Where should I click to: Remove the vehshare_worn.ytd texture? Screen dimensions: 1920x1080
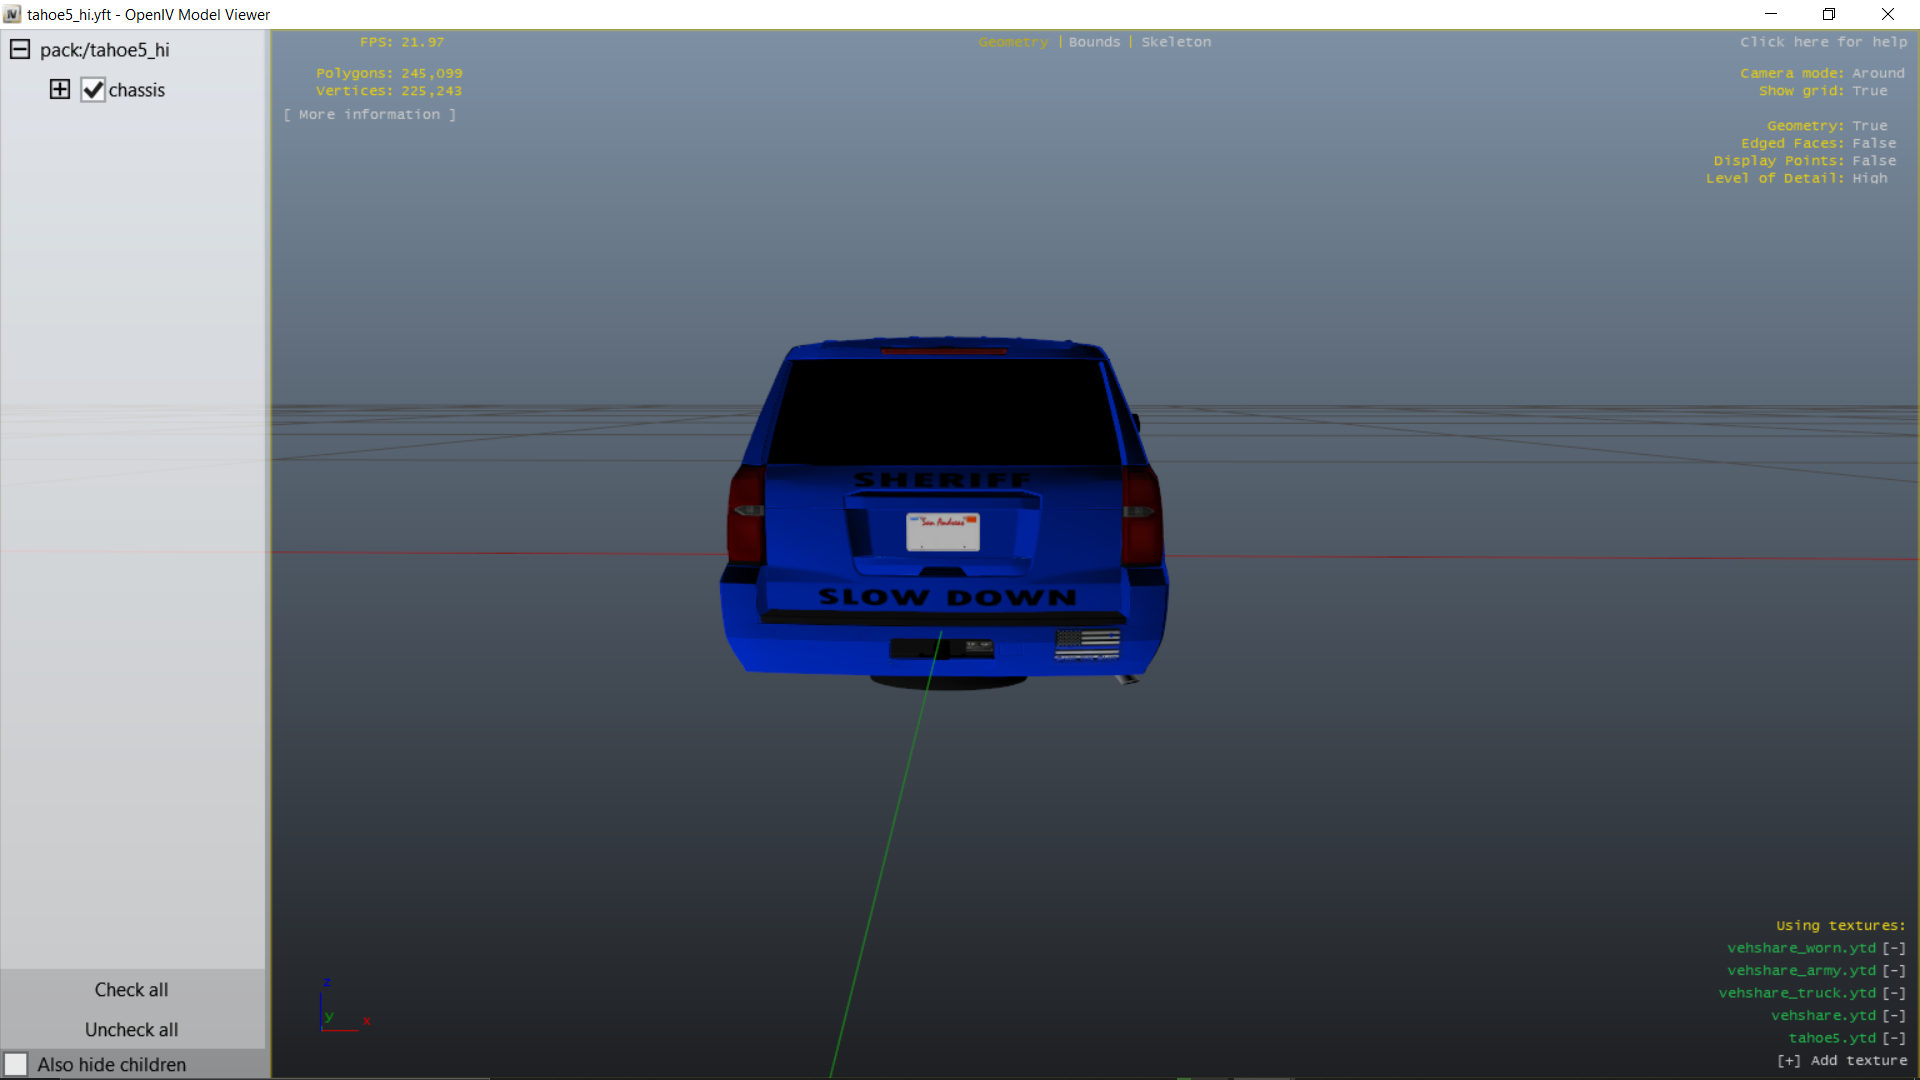pos(1894,948)
